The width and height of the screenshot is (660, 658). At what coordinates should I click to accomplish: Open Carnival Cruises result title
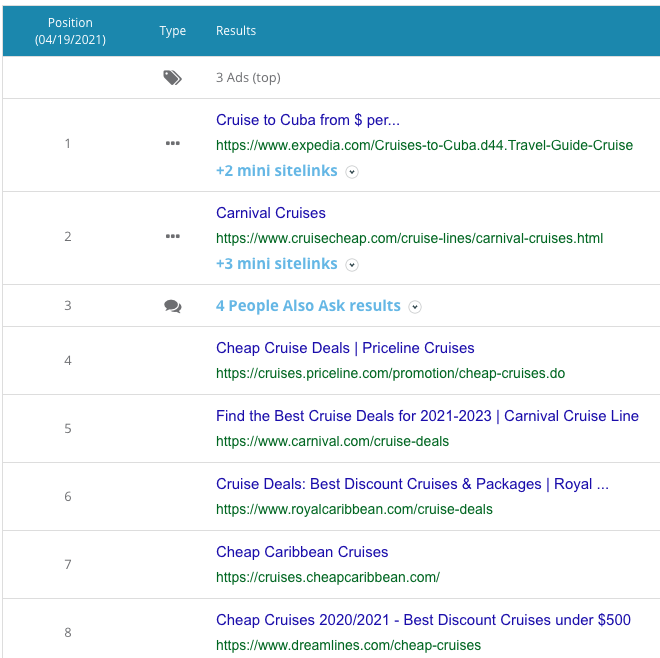point(271,213)
